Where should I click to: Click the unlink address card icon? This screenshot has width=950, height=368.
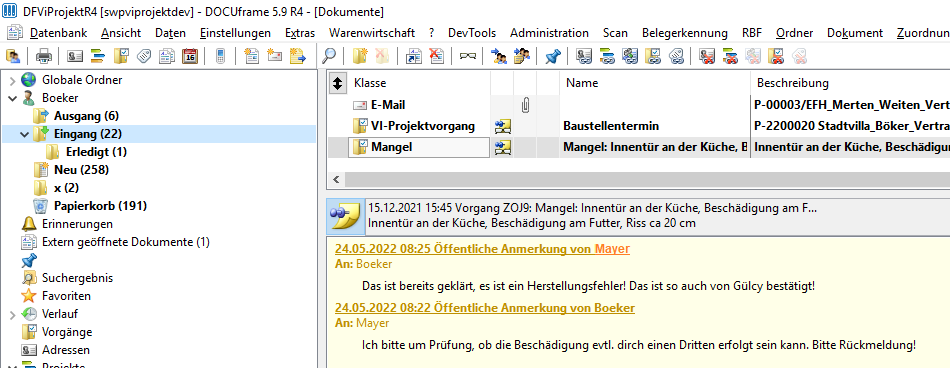click(707, 57)
